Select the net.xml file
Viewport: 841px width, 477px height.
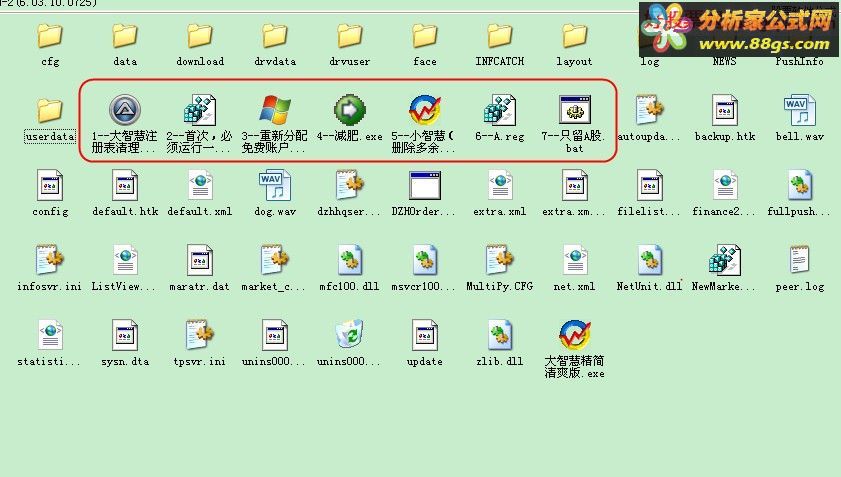click(x=574, y=260)
